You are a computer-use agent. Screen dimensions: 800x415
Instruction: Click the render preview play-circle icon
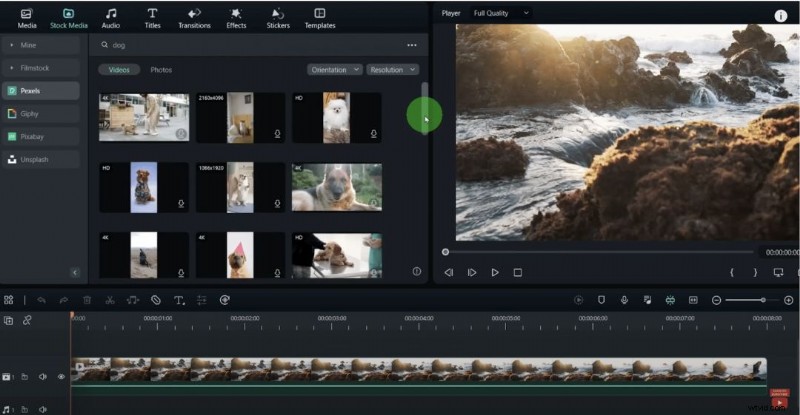(579, 300)
